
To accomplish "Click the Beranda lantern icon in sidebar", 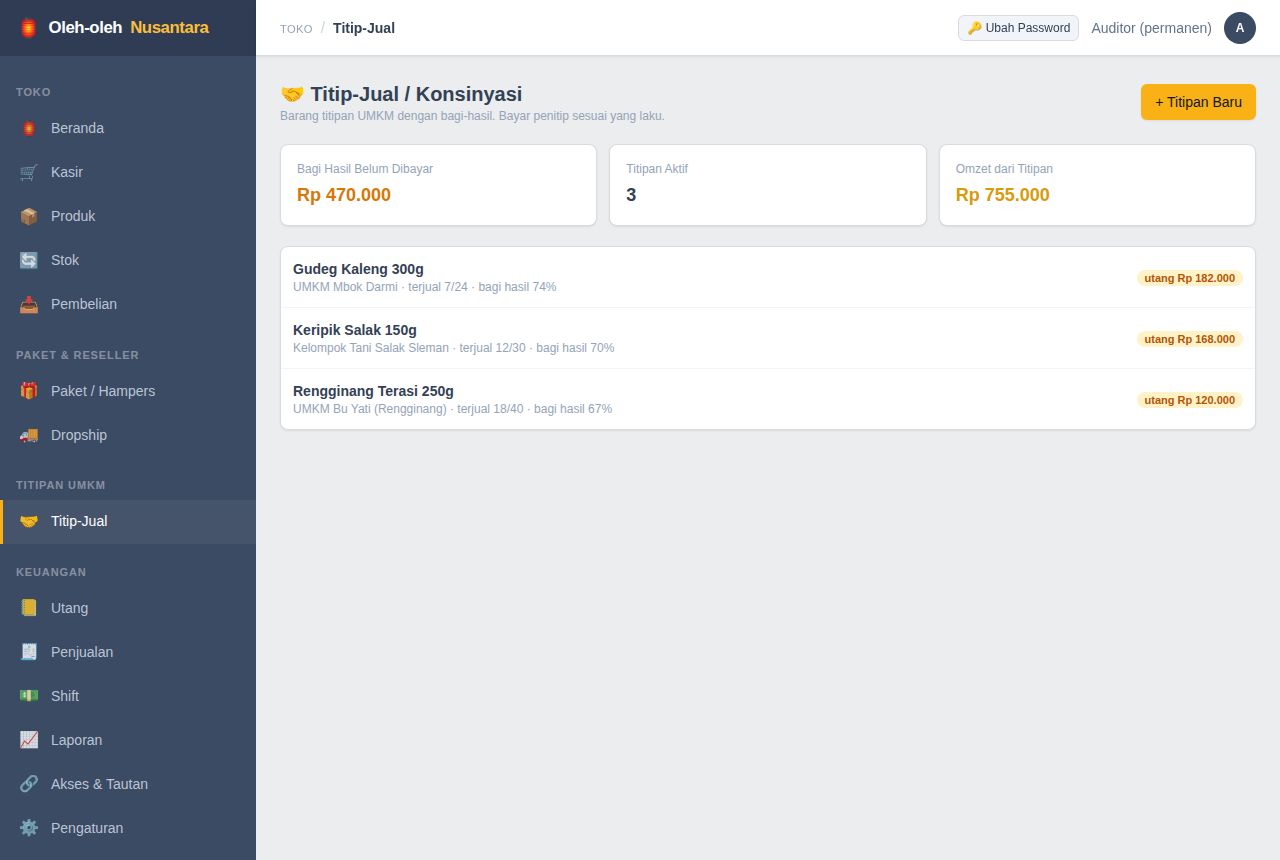I will (x=29, y=128).
